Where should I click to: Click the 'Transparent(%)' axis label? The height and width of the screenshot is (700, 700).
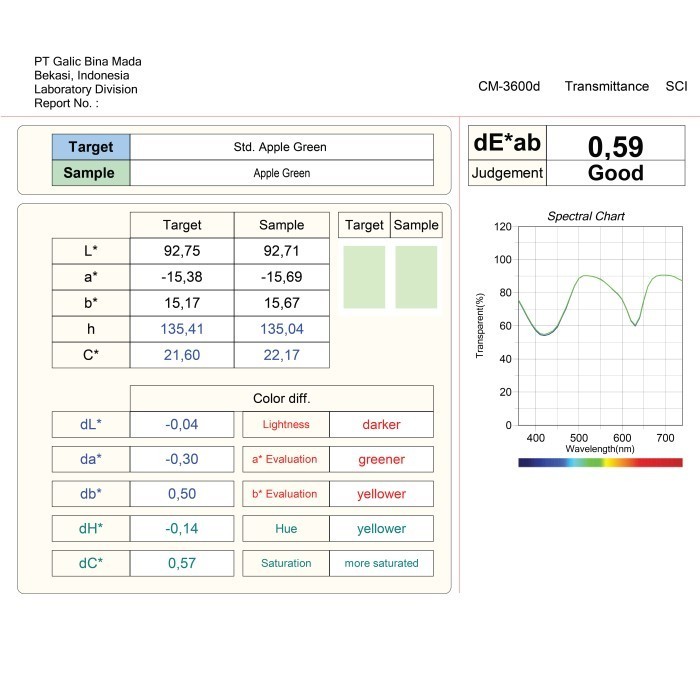479,325
